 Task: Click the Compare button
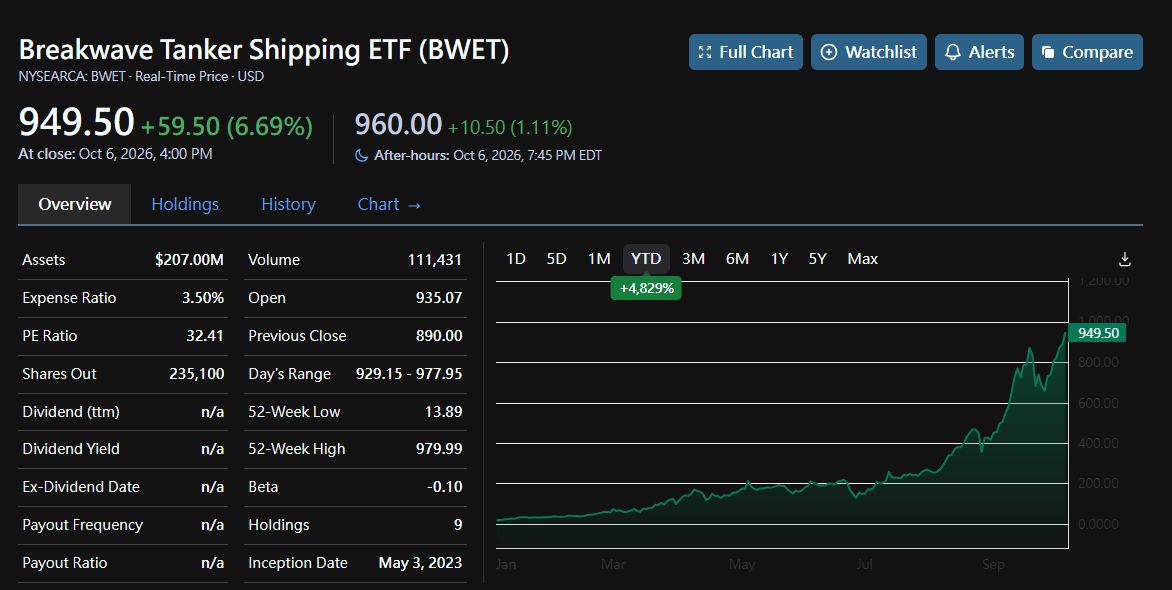[1087, 52]
